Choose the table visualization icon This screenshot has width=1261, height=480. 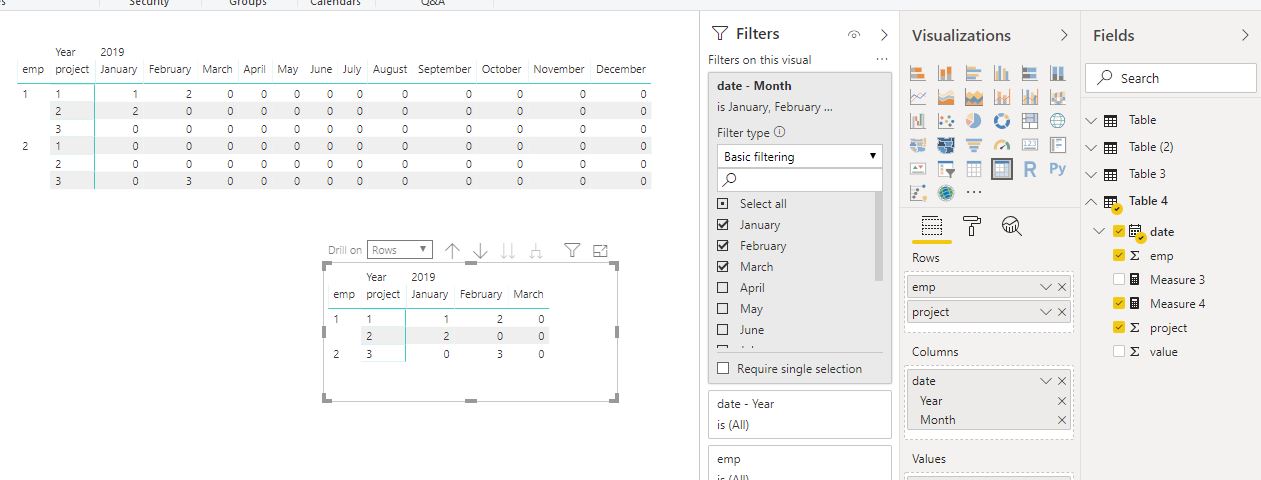coord(974,169)
